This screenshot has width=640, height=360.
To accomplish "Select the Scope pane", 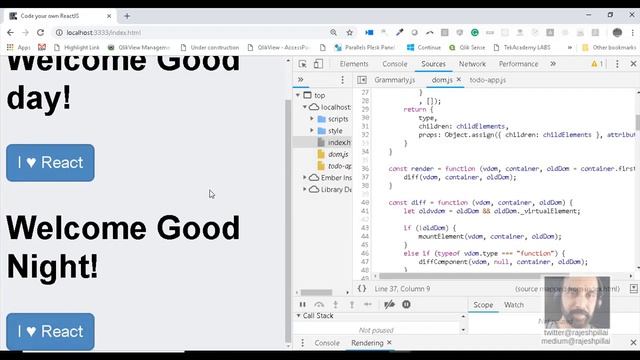I will click(483, 305).
